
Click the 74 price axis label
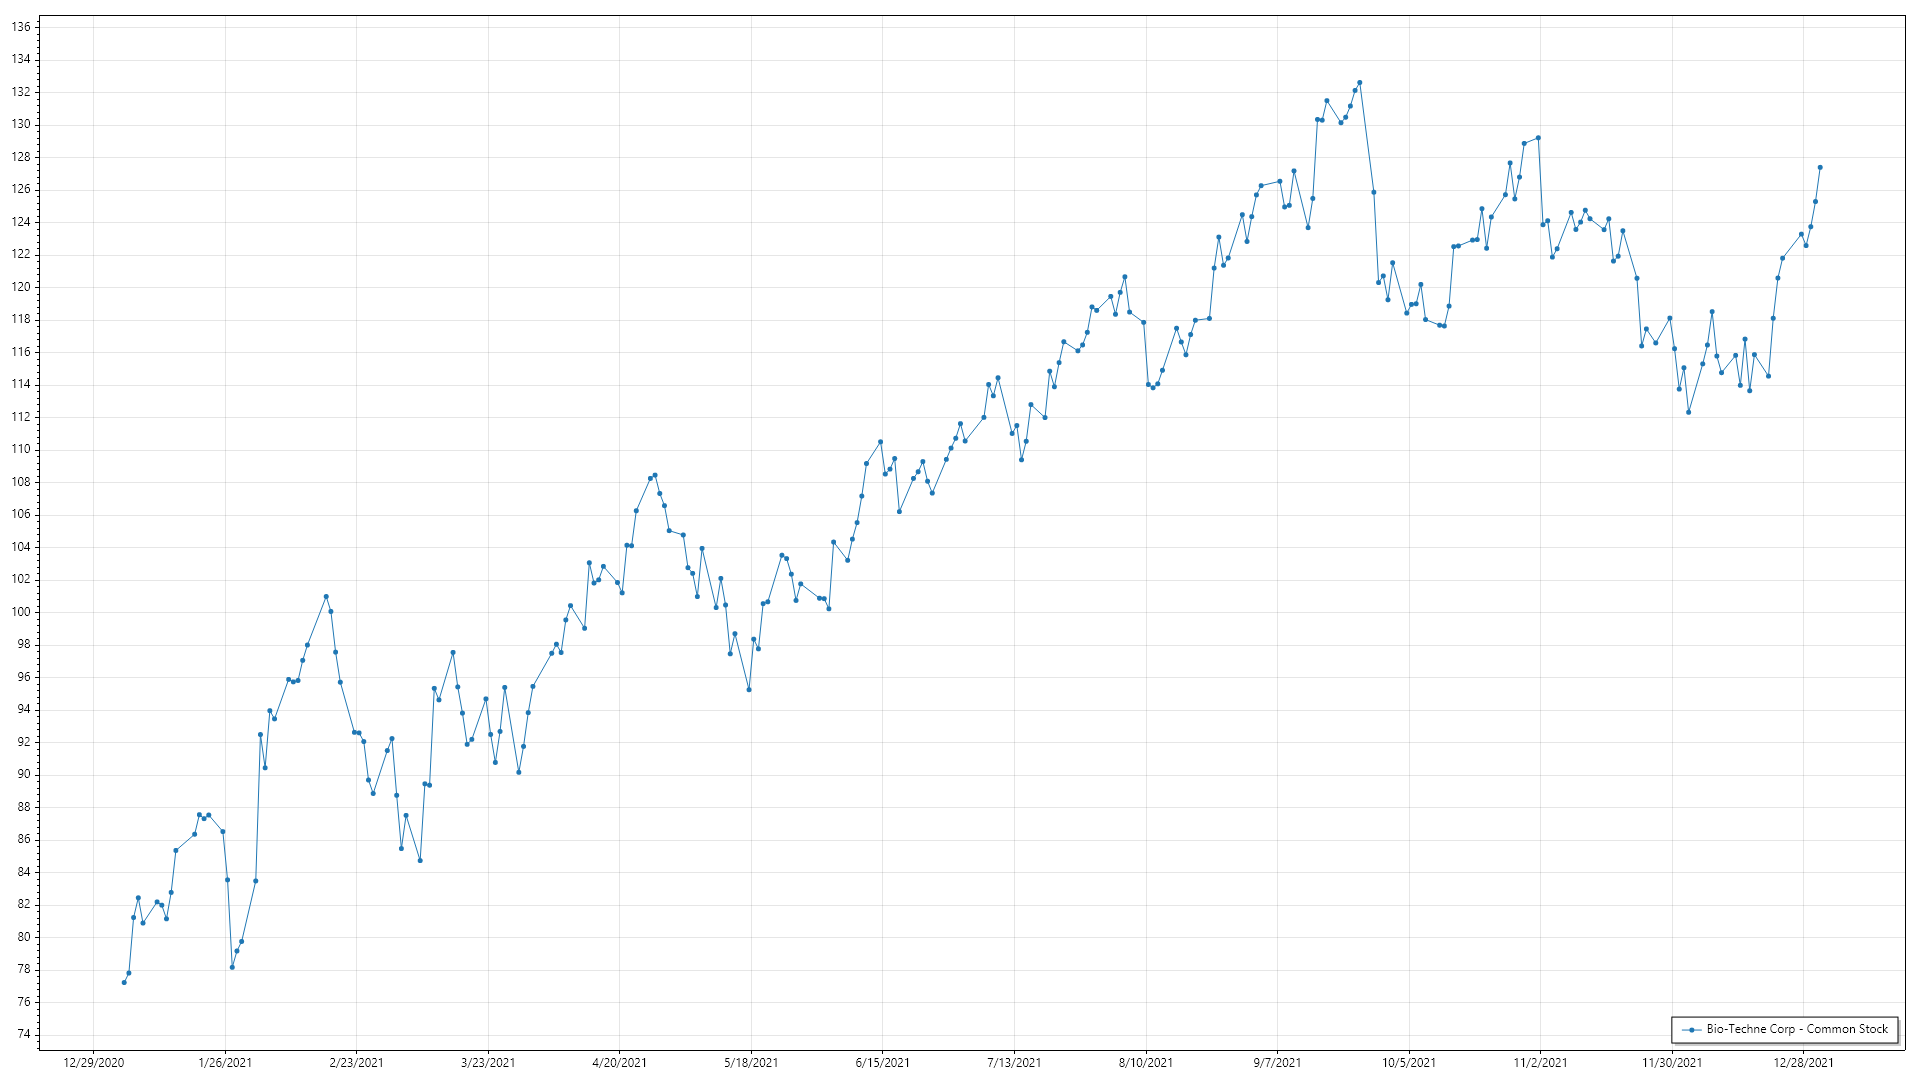[x=24, y=1034]
